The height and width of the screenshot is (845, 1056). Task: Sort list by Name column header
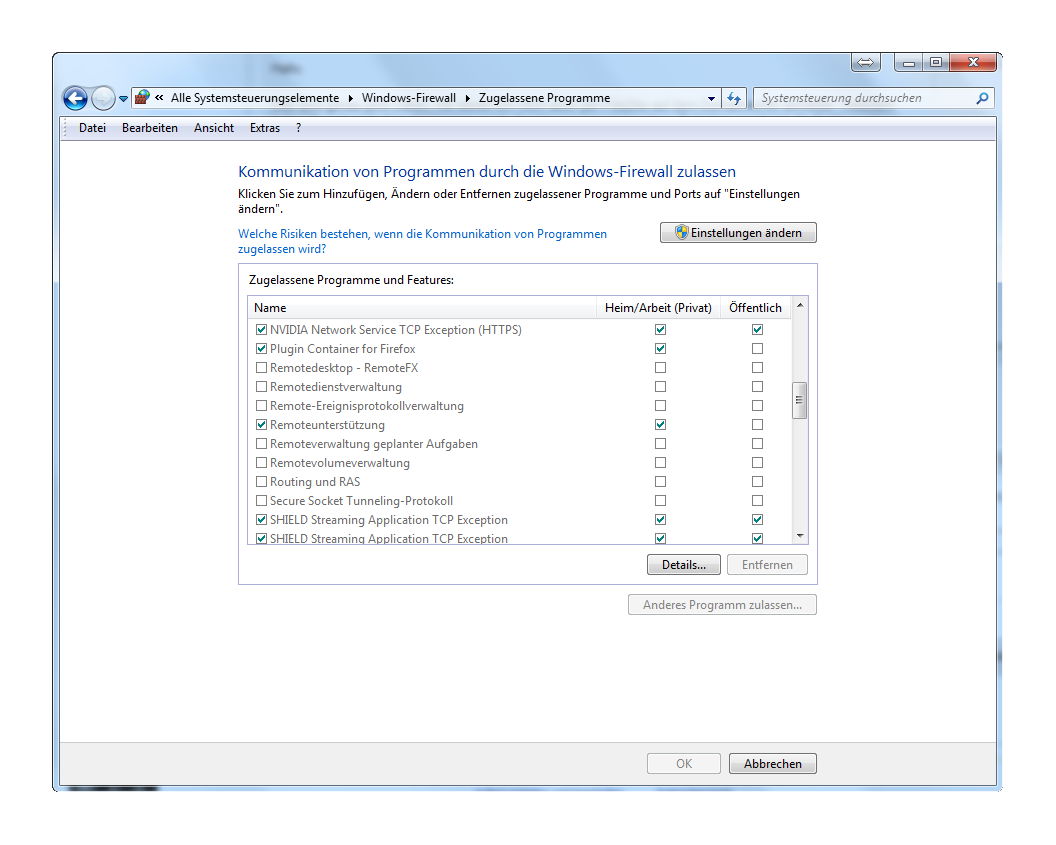422,308
